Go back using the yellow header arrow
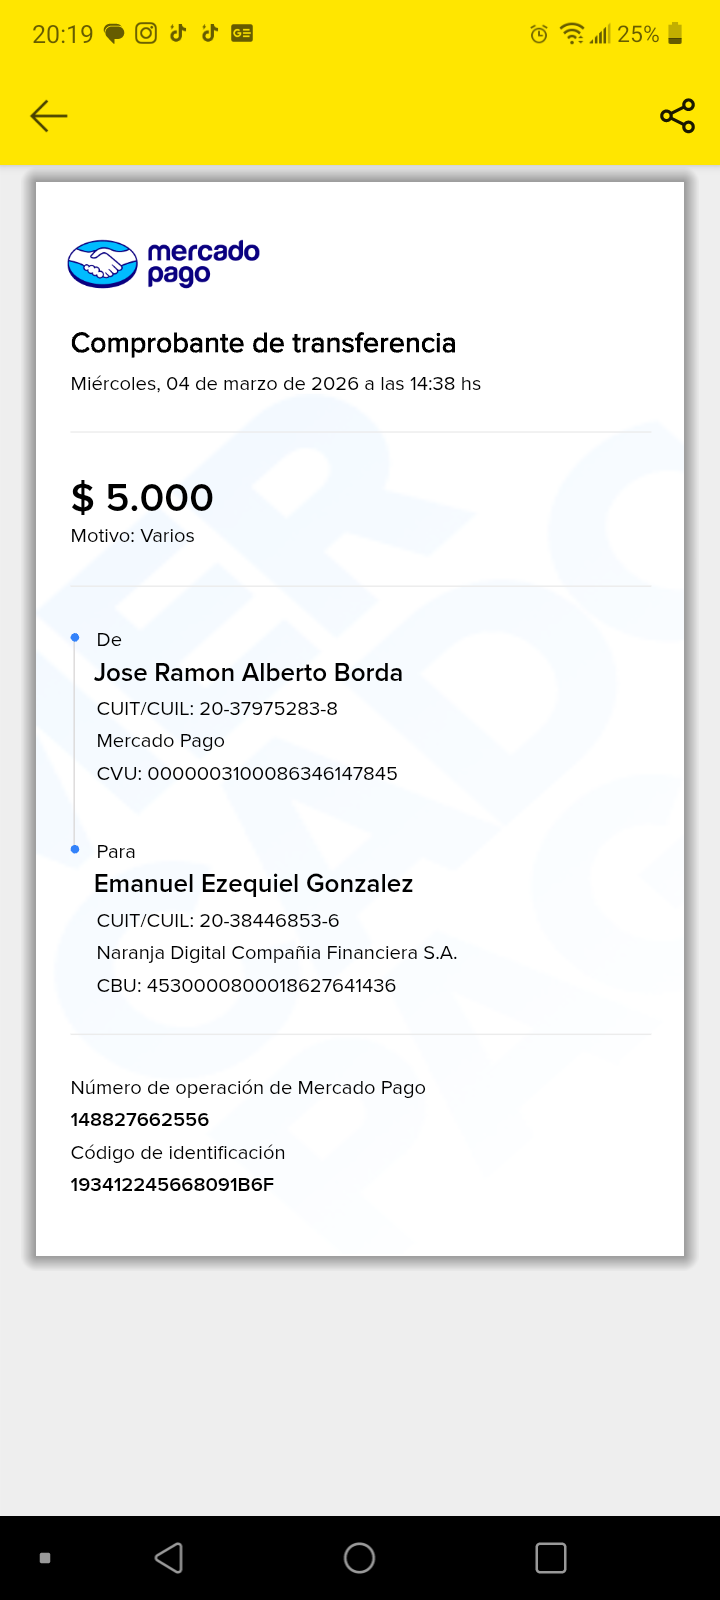The image size is (720, 1600). pyautogui.click(x=48, y=116)
